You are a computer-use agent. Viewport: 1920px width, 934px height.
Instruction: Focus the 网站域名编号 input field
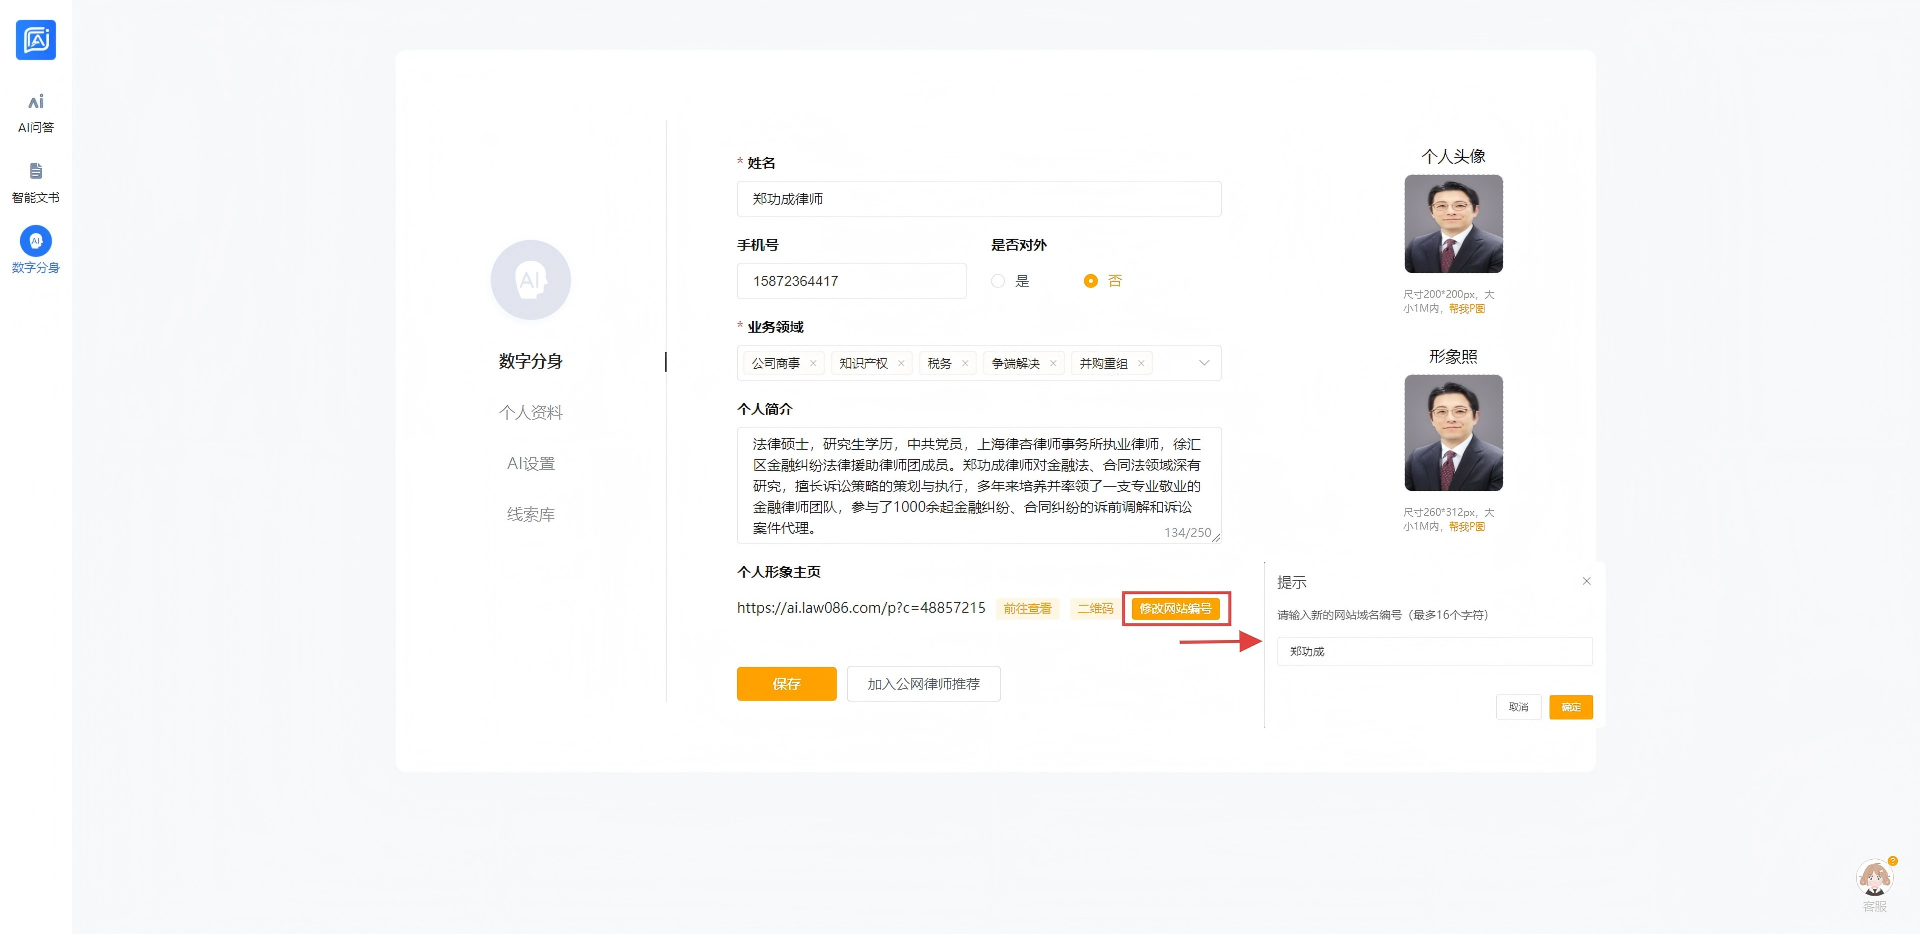pyautogui.click(x=1434, y=651)
